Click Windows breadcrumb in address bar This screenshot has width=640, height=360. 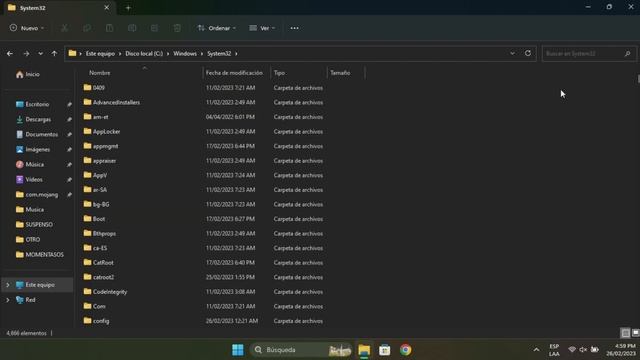coord(185,53)
